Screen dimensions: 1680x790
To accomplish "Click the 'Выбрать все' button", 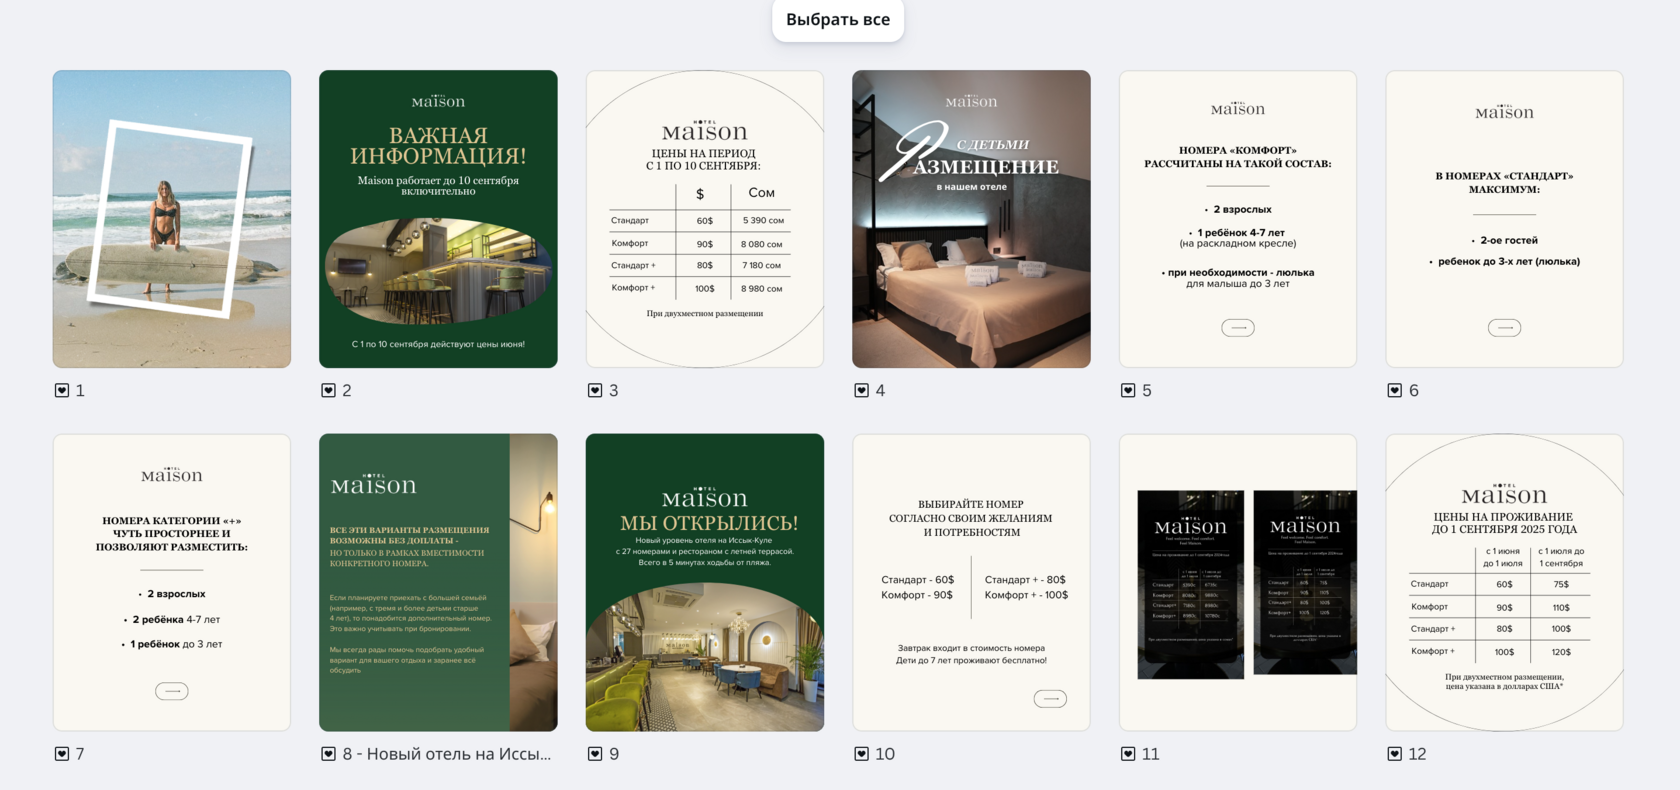I will click(x=838, y=19).
